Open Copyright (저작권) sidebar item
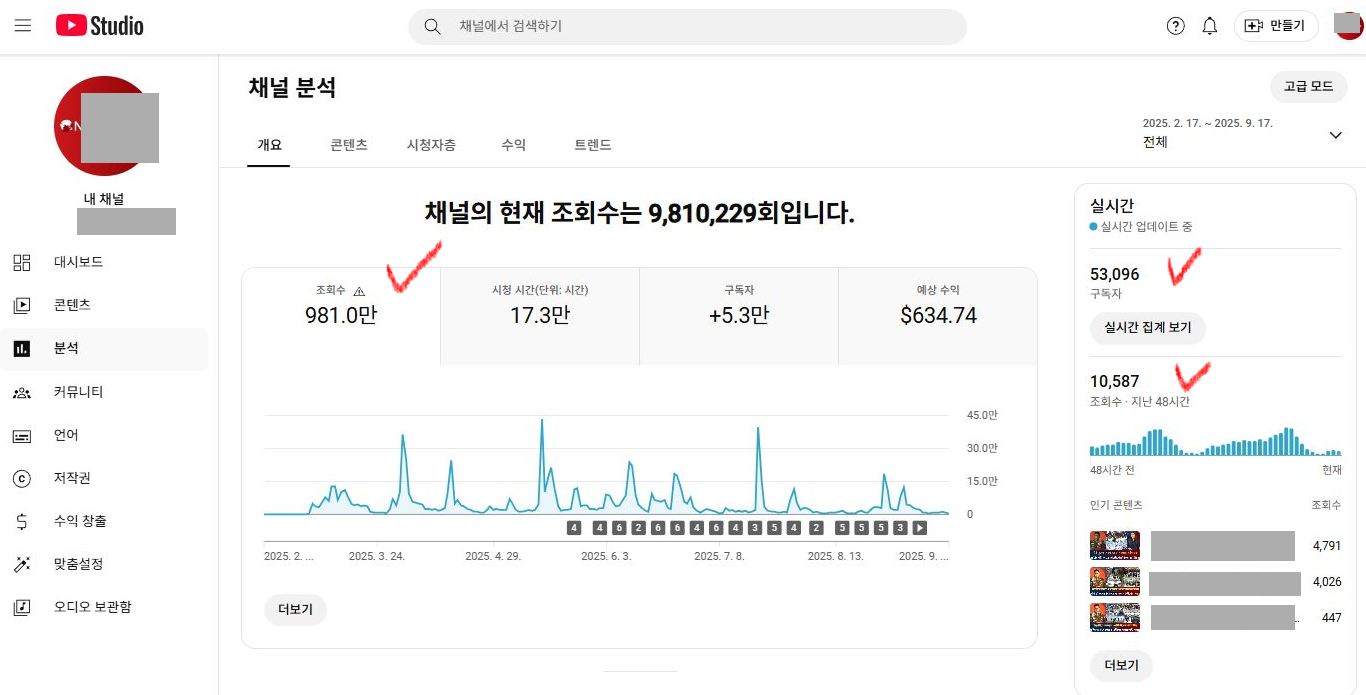This screenshot has width=1366, height=695. (72, 478)
